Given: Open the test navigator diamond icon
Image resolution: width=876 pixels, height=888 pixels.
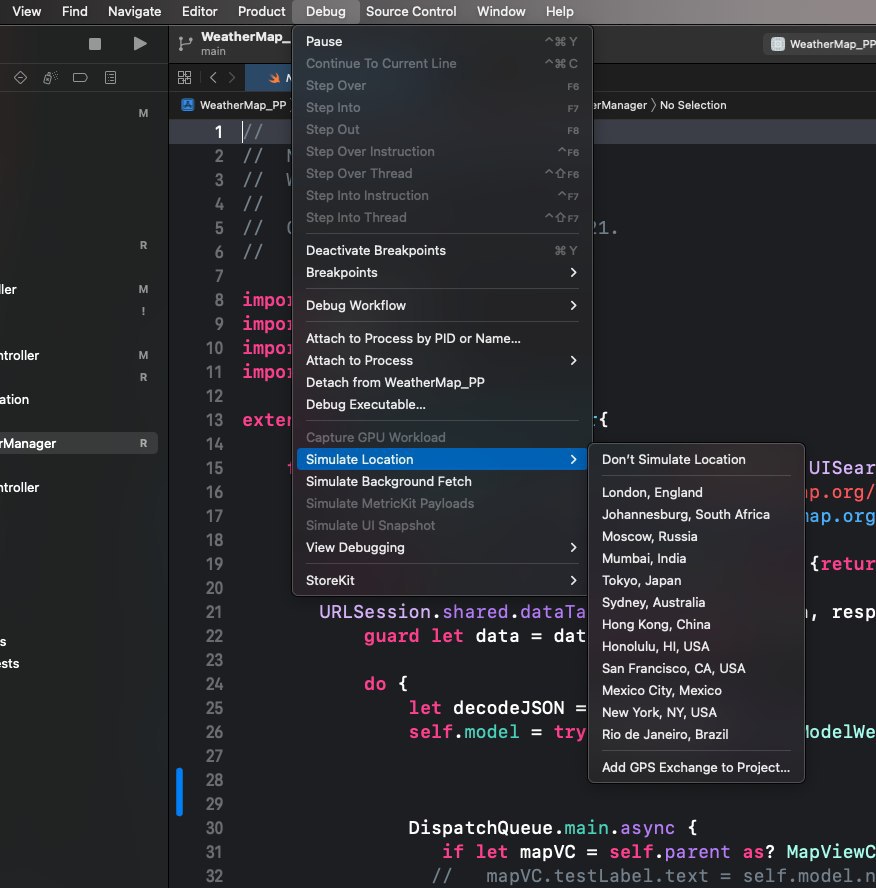Looking at the screenshot, I should click(20, 78).
